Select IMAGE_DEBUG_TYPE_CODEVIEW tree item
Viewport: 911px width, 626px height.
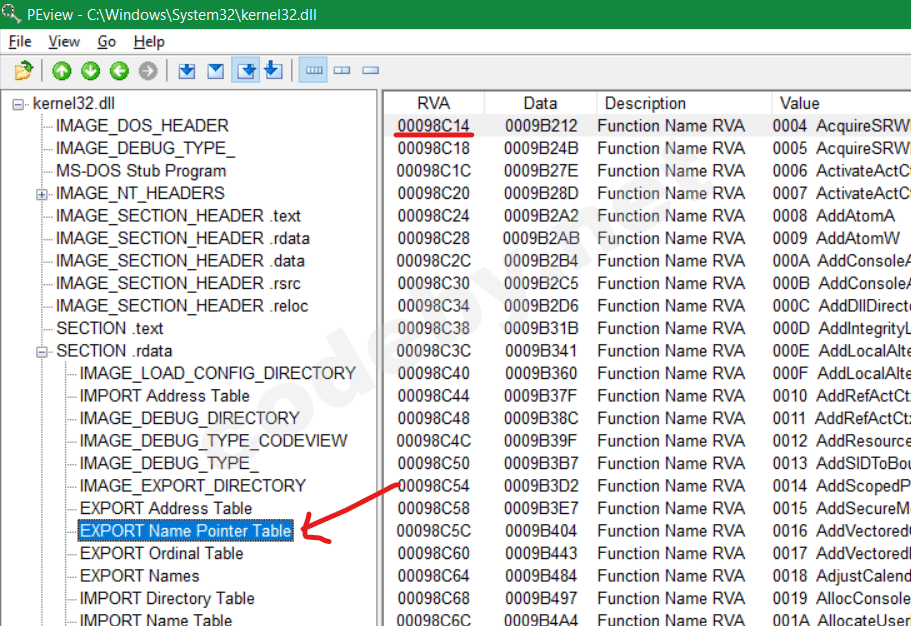[x=214, y=441]
